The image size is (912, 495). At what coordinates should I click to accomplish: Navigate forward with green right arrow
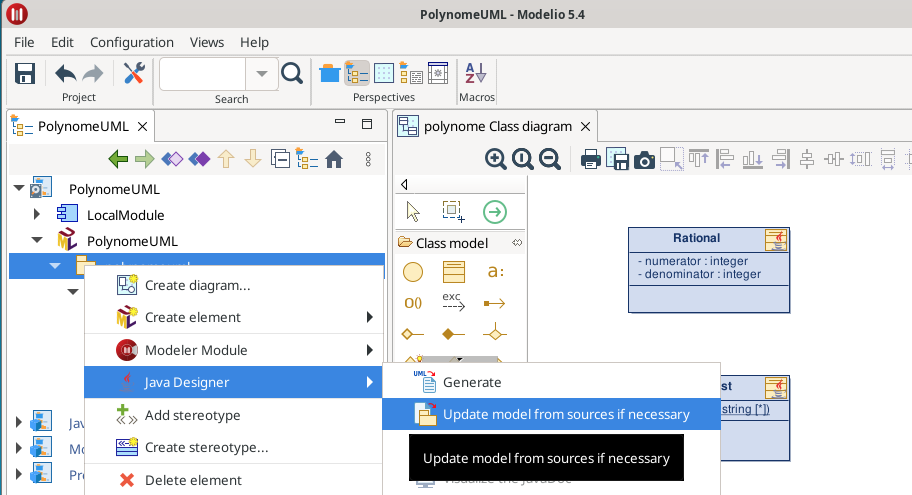145,159
